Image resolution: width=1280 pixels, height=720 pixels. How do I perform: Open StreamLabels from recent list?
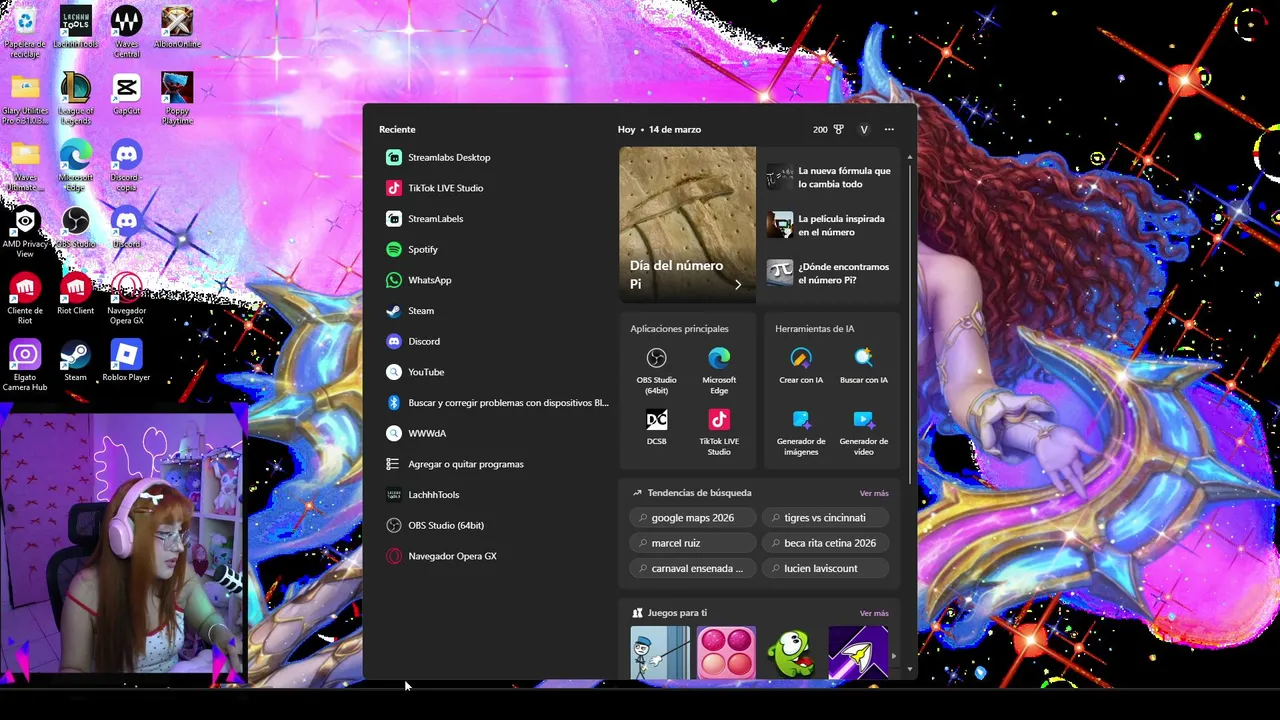click(x=495, y=219)
